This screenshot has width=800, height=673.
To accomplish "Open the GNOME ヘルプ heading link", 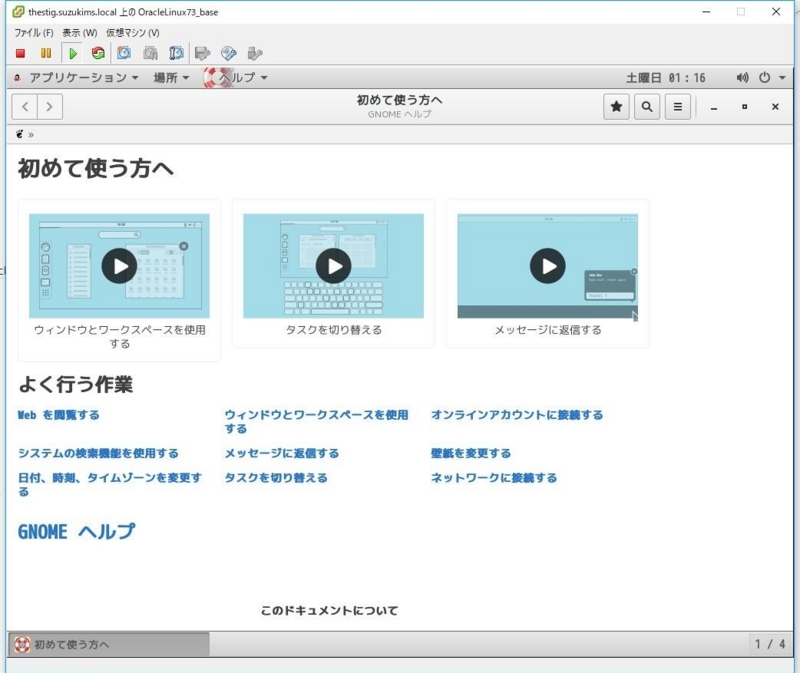I will (77, 532).
